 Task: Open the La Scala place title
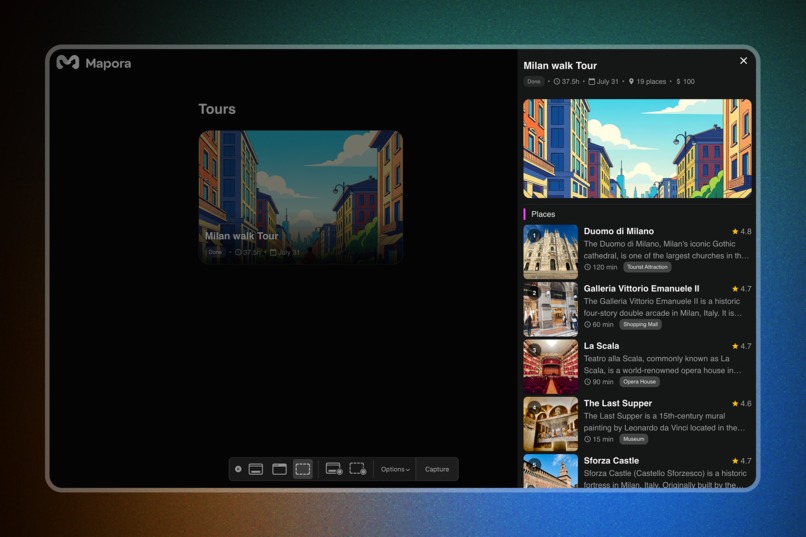[601, 346]
